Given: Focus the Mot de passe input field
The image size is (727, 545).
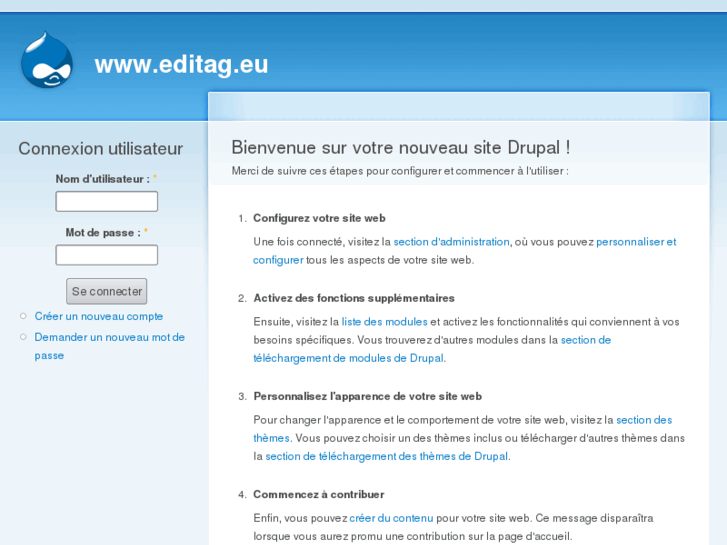Looking at the screenshot, I should [x=107, y=255].
